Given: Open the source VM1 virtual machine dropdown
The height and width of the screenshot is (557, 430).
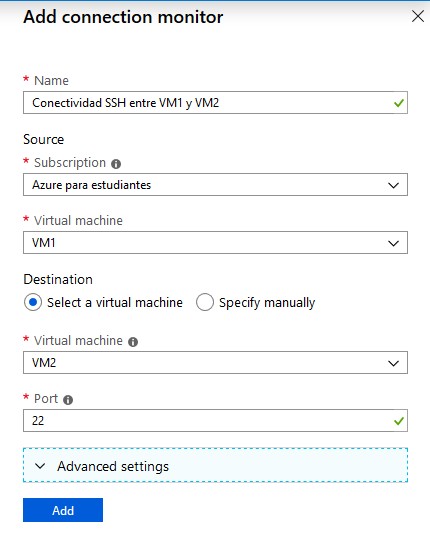Looking at the screenshot, I should click(x=215, y=243).
